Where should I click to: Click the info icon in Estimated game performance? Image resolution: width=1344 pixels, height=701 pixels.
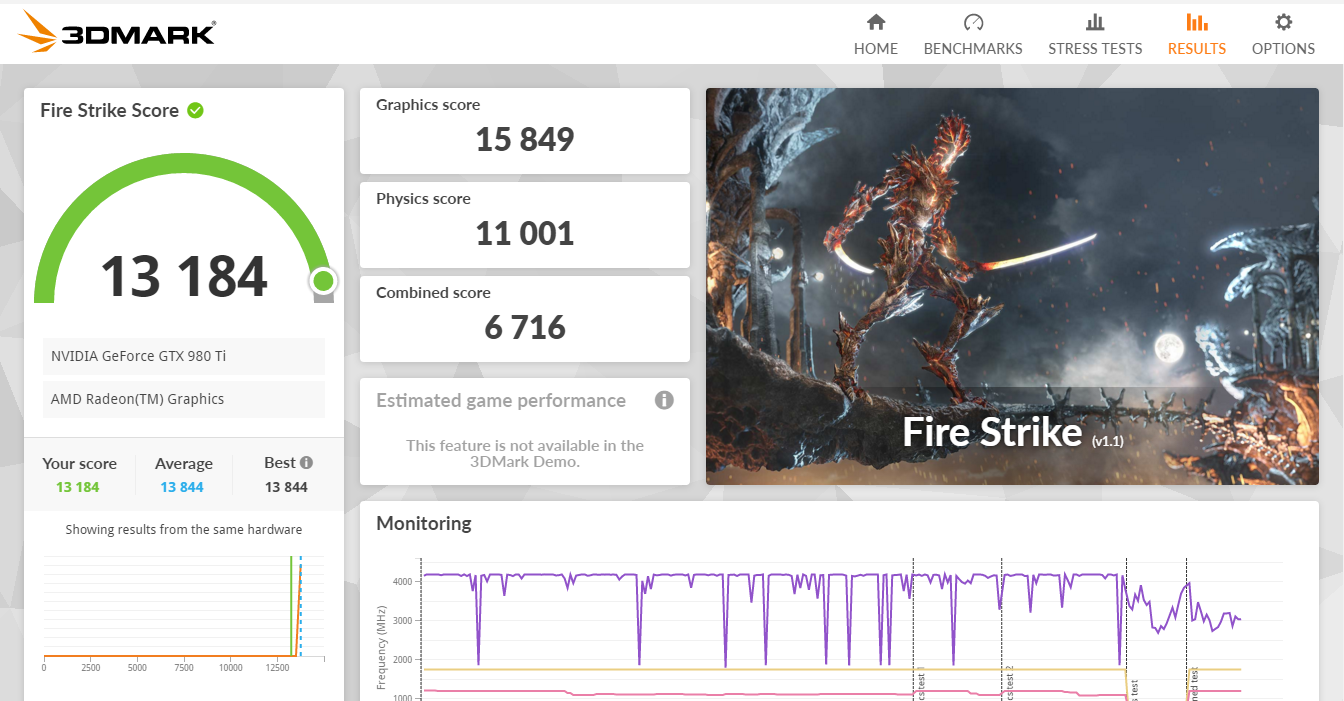coord(664,401)
